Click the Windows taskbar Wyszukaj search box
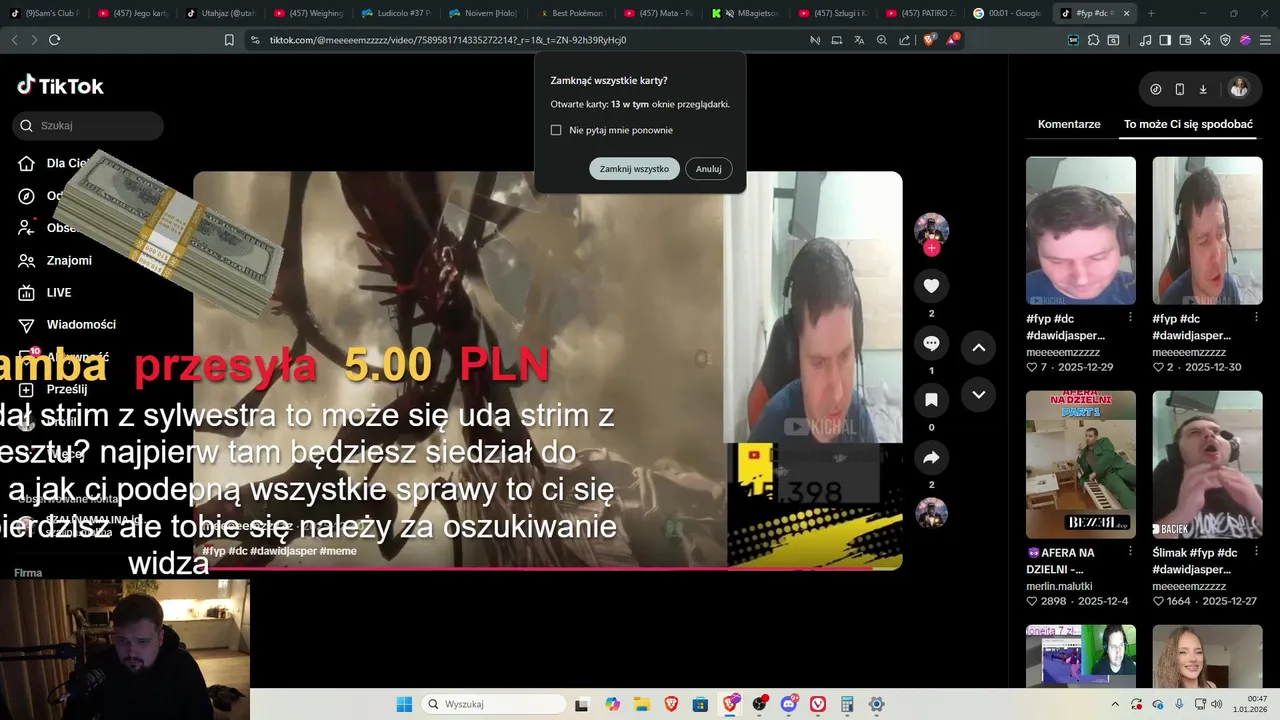 click(x=494, y=704)
